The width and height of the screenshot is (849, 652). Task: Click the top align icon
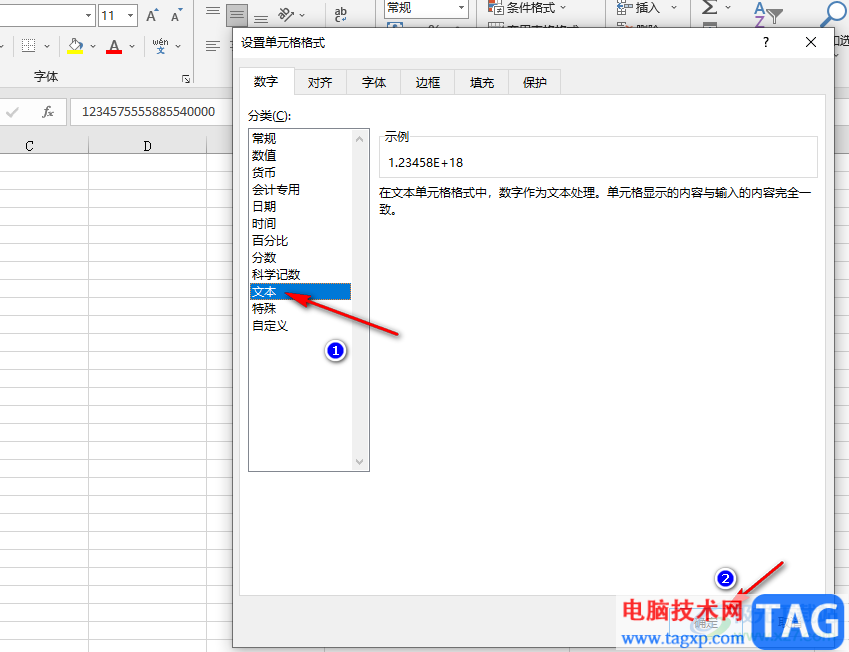tap(213, 12)
